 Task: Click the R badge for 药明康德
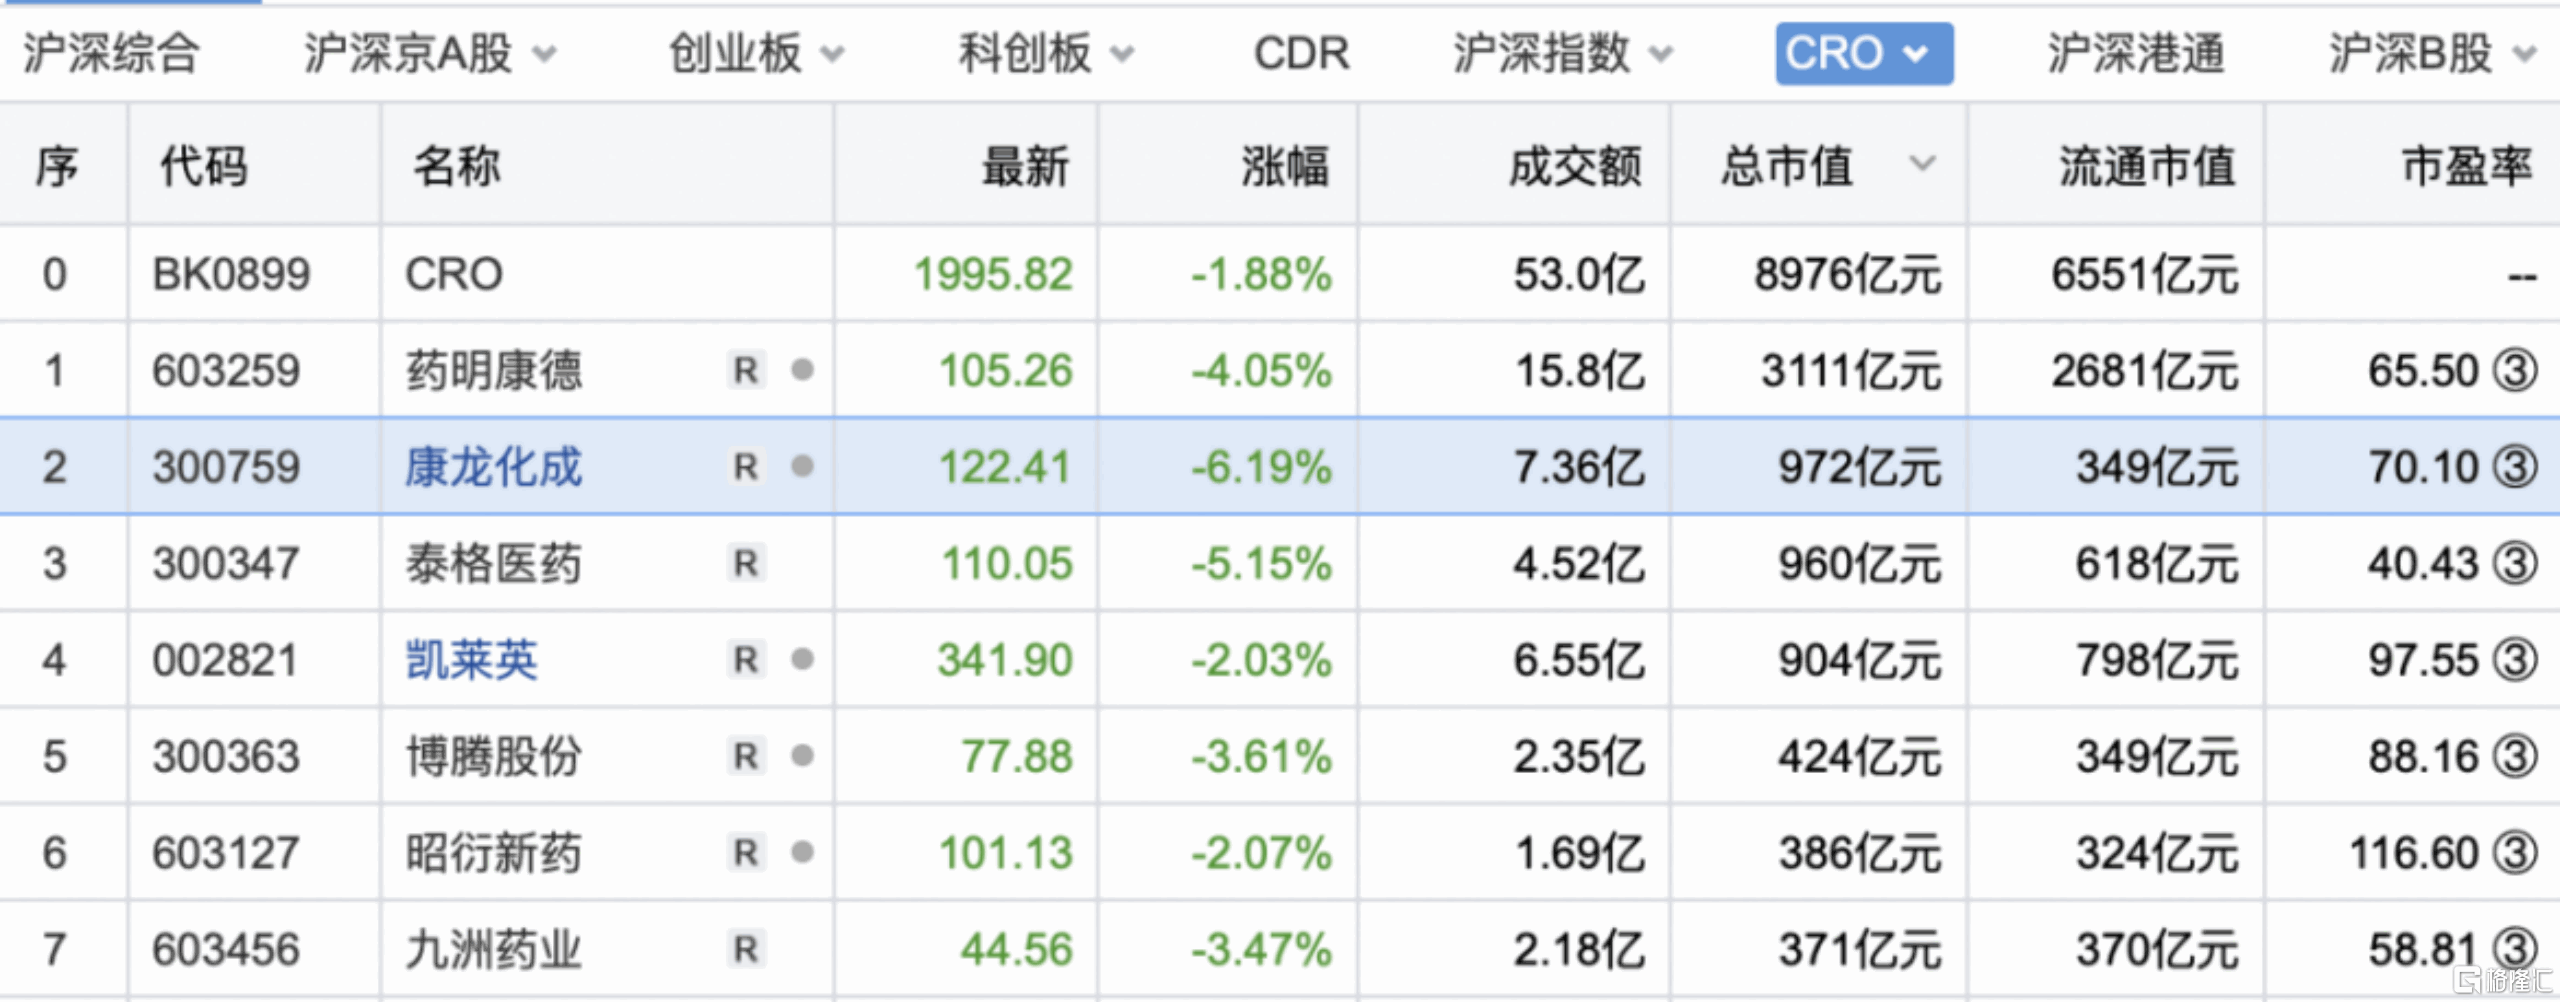(746, 370)
